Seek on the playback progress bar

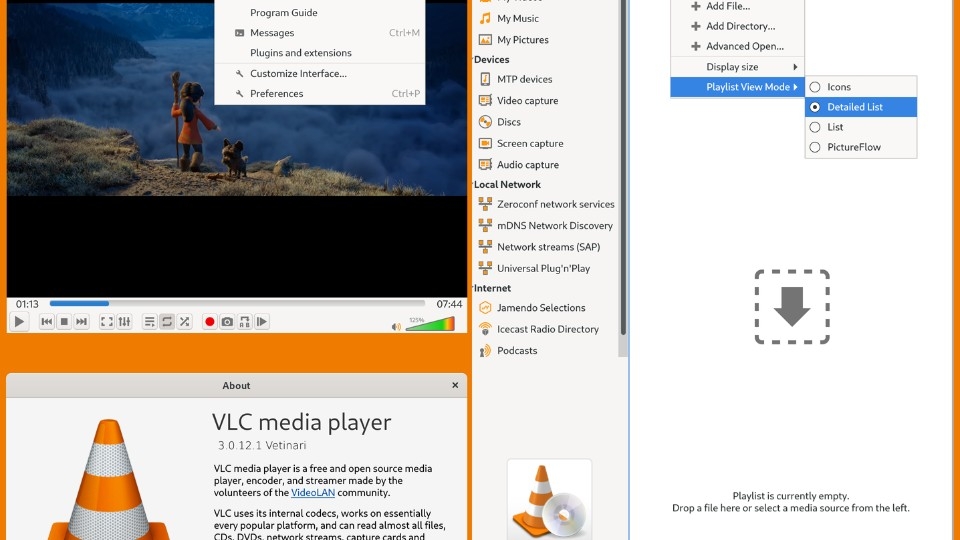[237, 303]
